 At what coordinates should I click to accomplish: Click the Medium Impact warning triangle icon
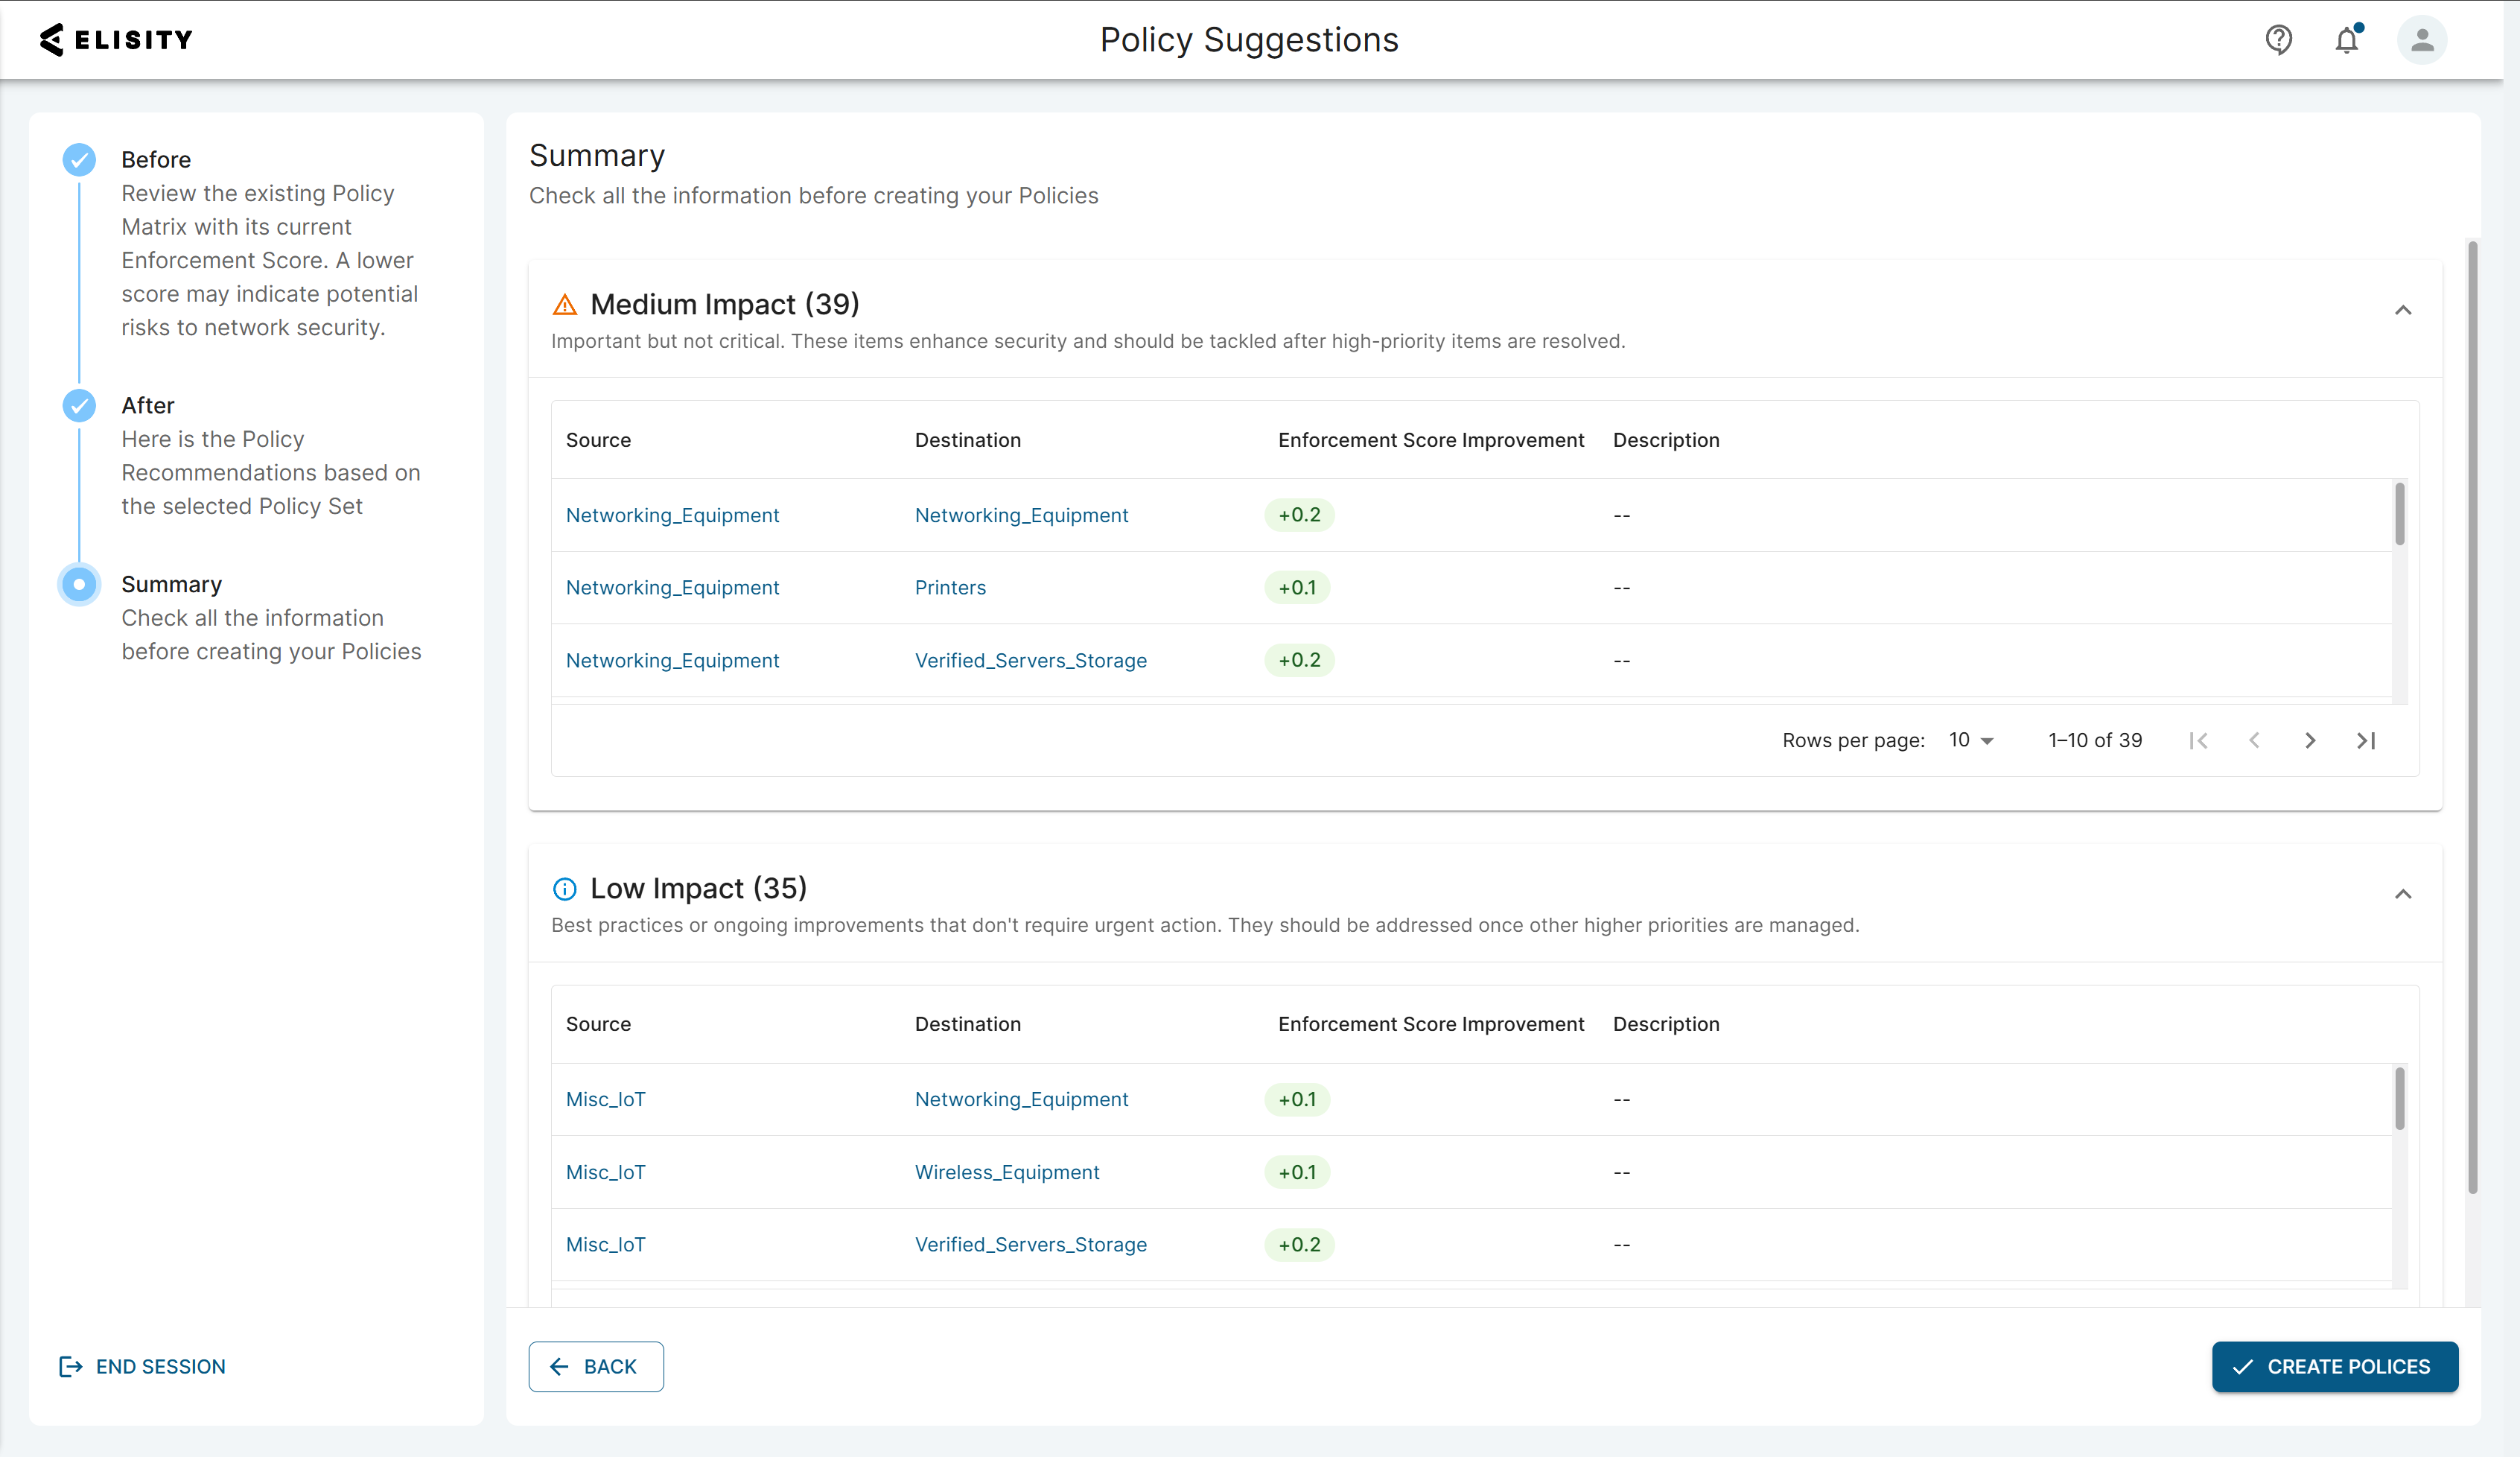pos(565,305)
